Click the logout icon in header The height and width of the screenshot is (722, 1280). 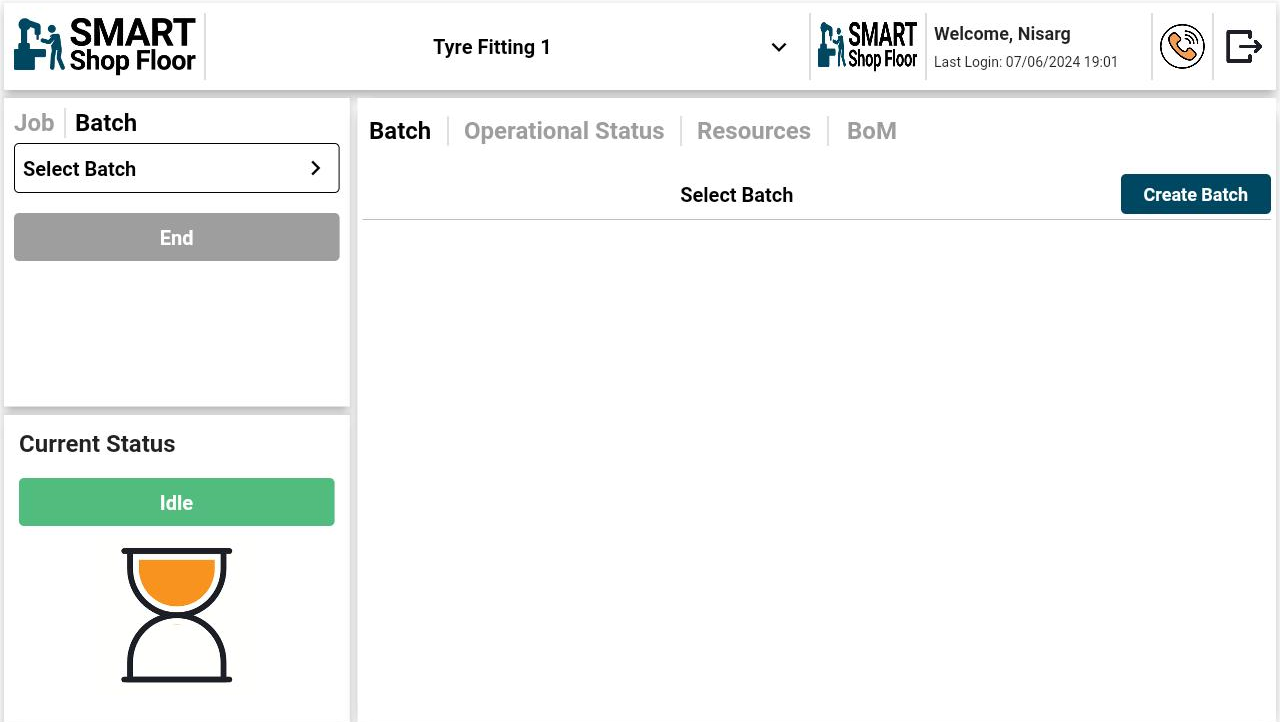(1244, 47)
